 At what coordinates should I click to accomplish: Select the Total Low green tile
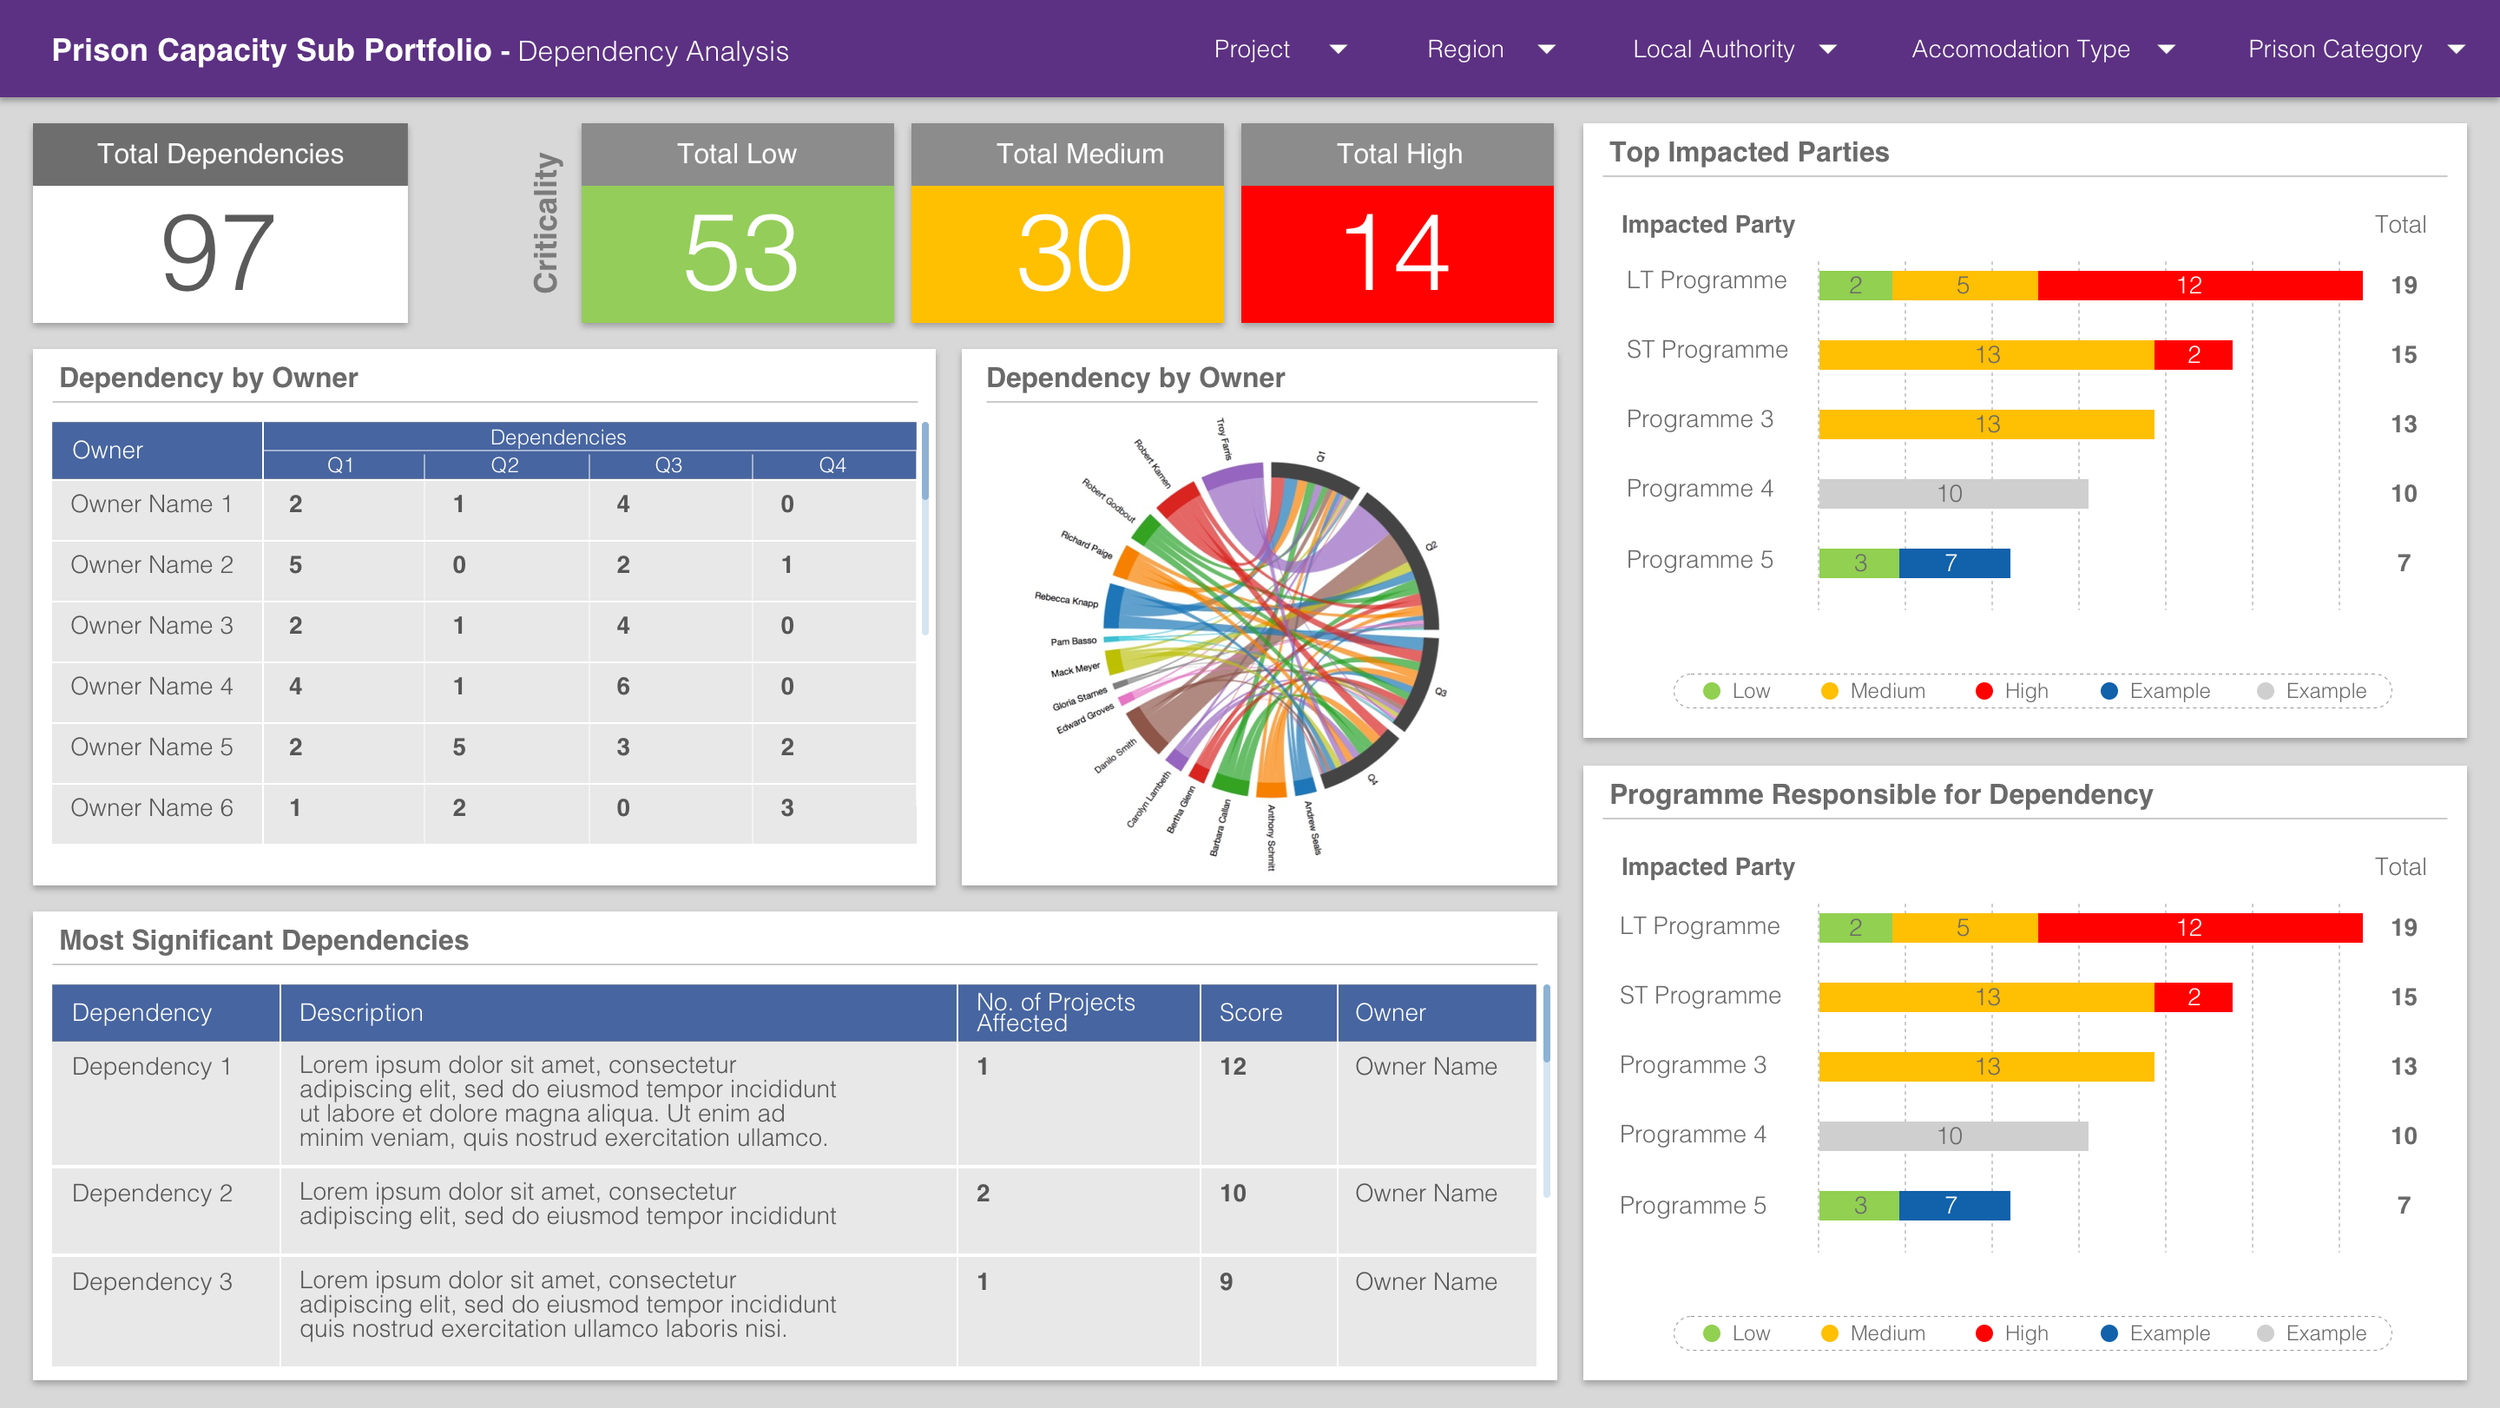coord(737,253)
